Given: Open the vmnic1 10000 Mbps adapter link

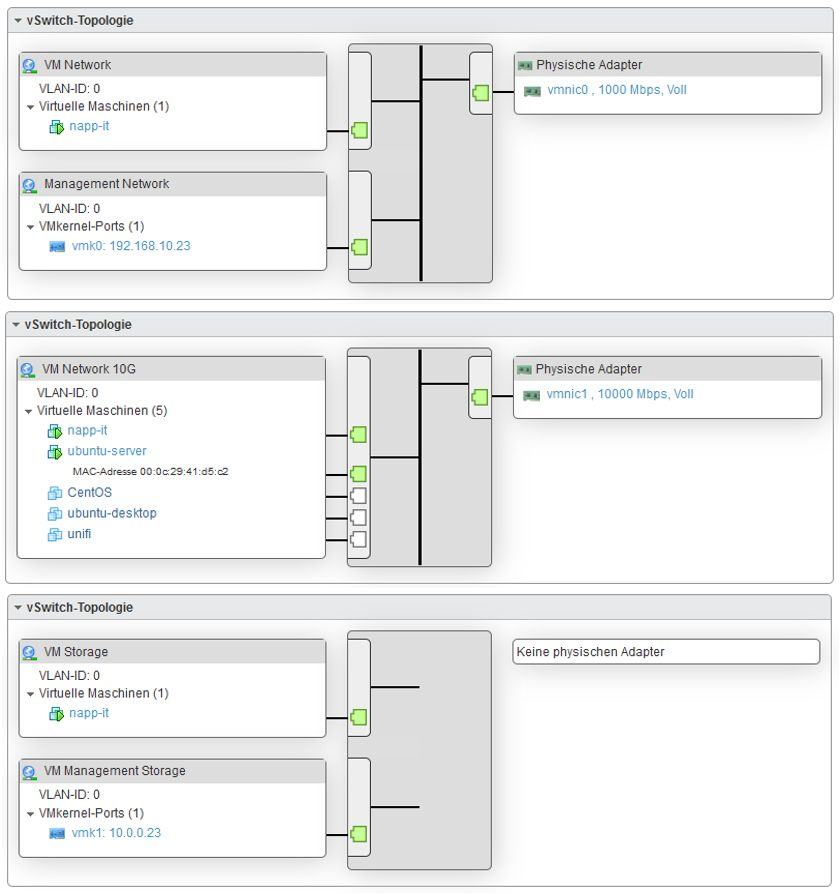Looking at the screenshot, I should click(x=619, y=394).
